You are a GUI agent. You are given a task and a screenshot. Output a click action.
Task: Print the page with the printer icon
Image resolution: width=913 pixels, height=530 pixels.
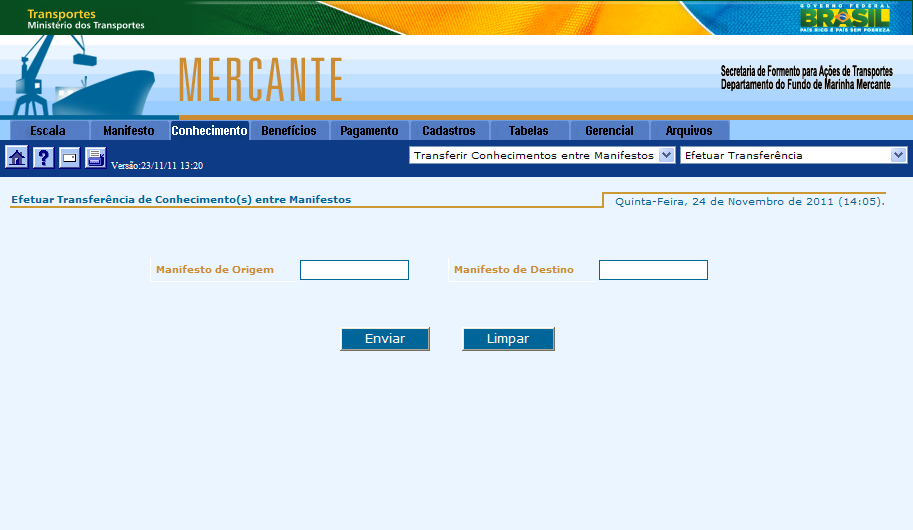pyautogui.click(x=95, y=157)
